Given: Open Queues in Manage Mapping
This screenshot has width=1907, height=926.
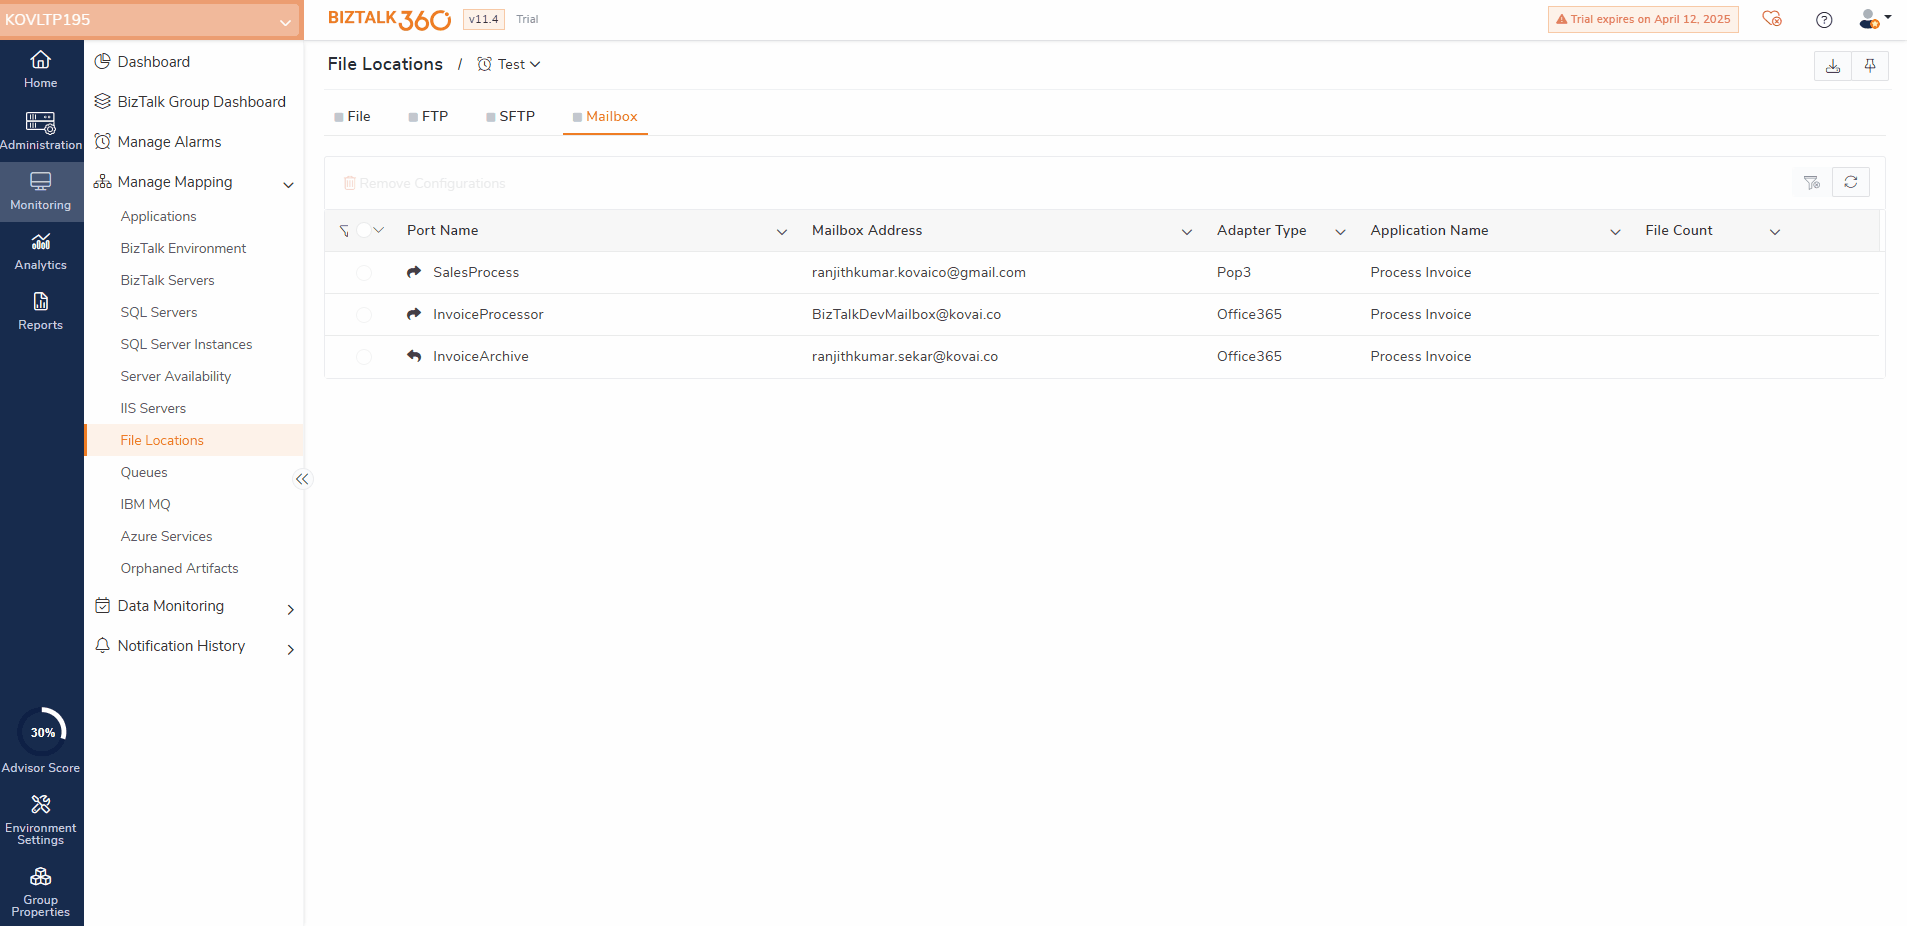Looking at the screenshot, I should click(144, 472).
